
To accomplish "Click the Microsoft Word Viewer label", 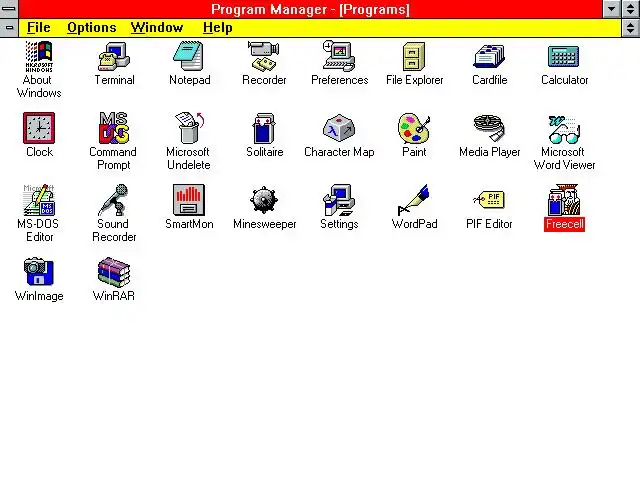I will pos(564,158).
